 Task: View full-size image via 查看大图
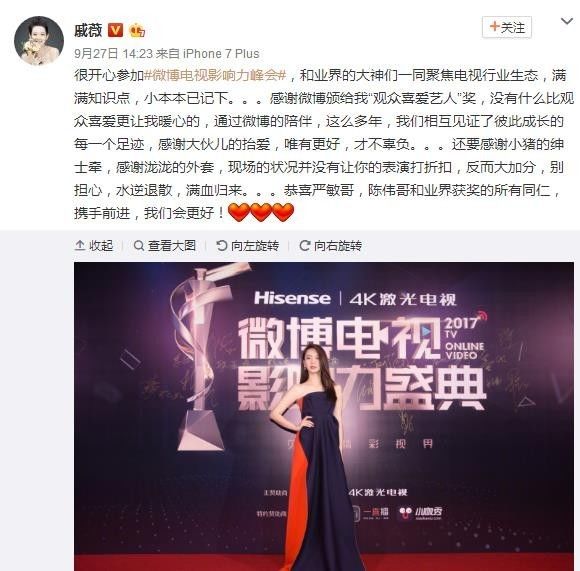coord(165,246)
